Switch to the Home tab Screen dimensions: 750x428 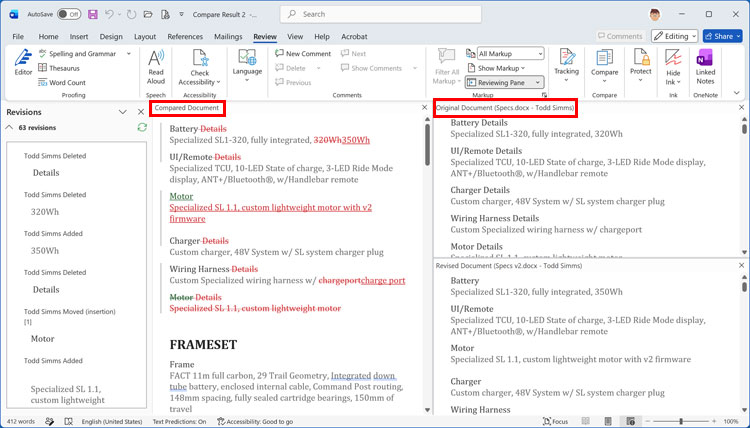(48, 36)
